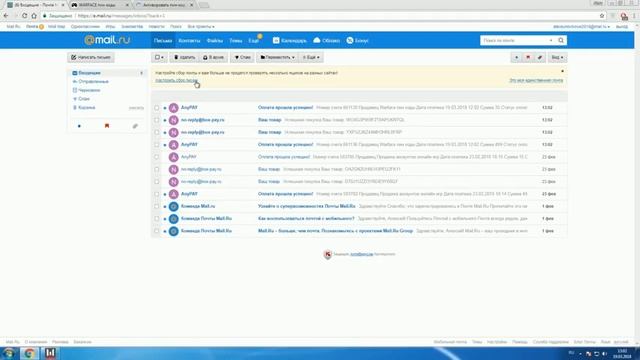Tick checkbox for 'Как воспользоваться почтой с мобильного' email
Viewport: 640px width, 360px height.
[157, 219]
